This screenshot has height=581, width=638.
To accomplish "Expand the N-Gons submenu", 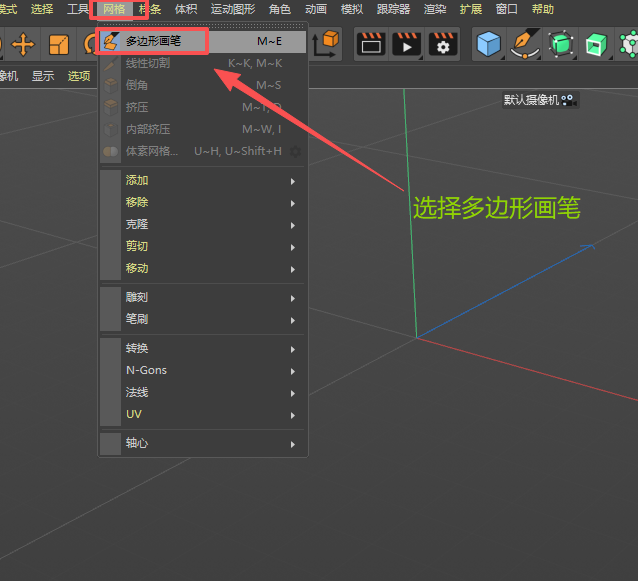I will tap(146, 370).
